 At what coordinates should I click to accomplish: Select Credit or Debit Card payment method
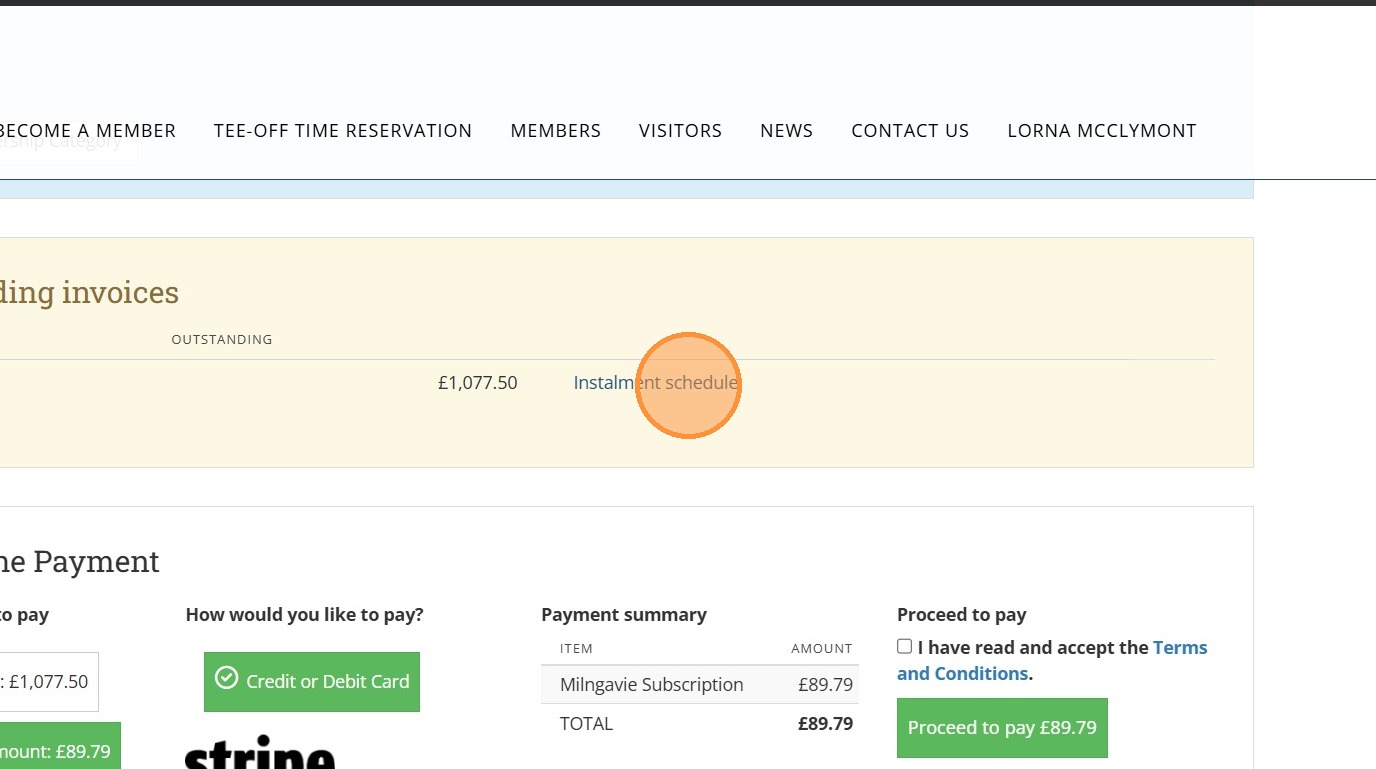[x=312, y=682]
